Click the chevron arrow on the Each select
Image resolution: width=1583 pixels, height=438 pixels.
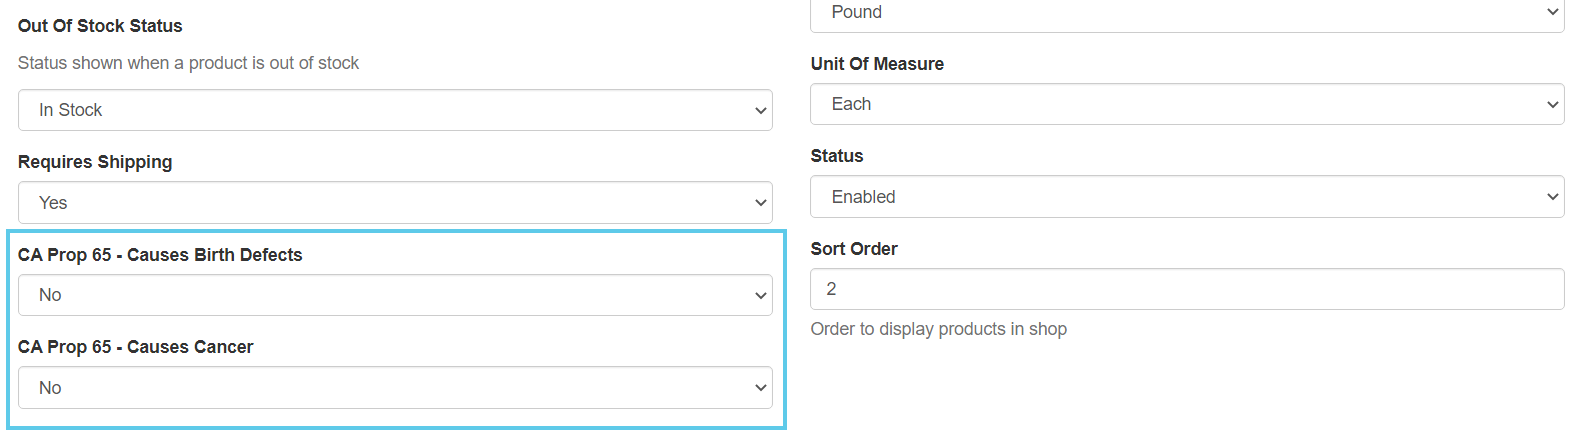pos(1552,105)
